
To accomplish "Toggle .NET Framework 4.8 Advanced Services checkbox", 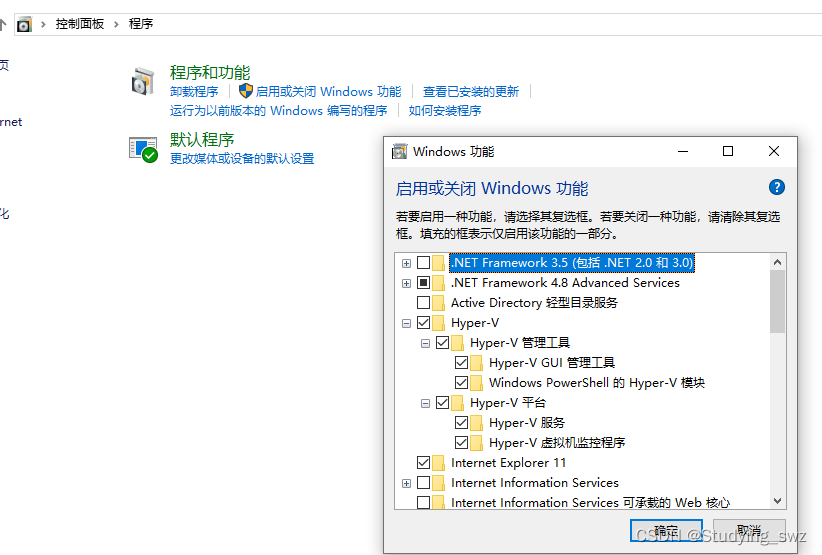I will pyautogui.click(x=424, y=282).
